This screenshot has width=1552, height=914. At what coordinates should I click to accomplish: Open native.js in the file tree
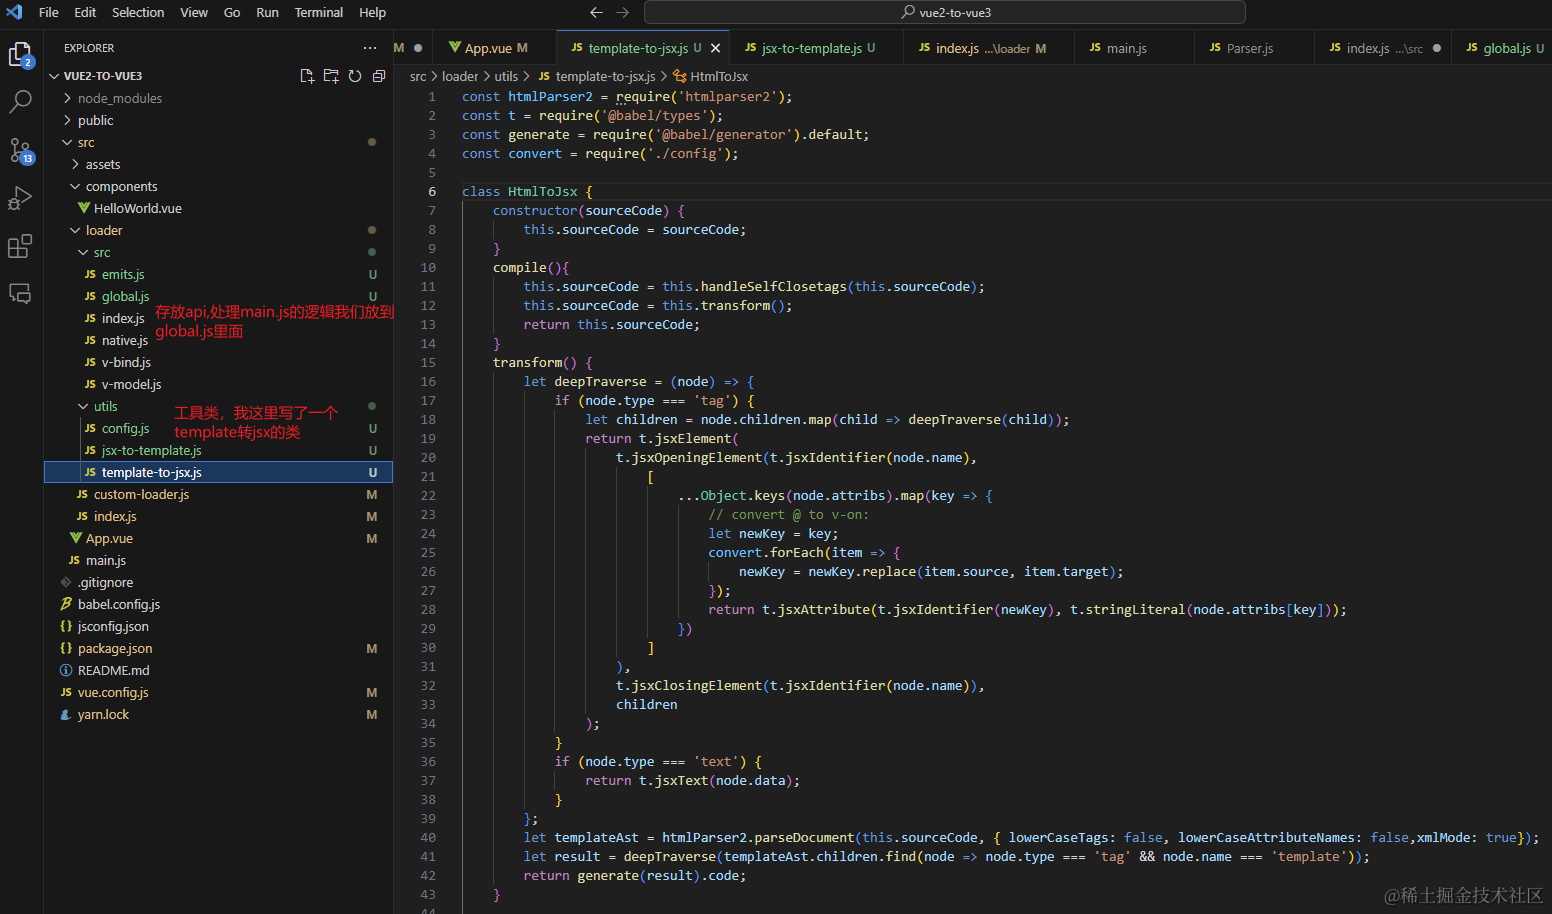218,340
